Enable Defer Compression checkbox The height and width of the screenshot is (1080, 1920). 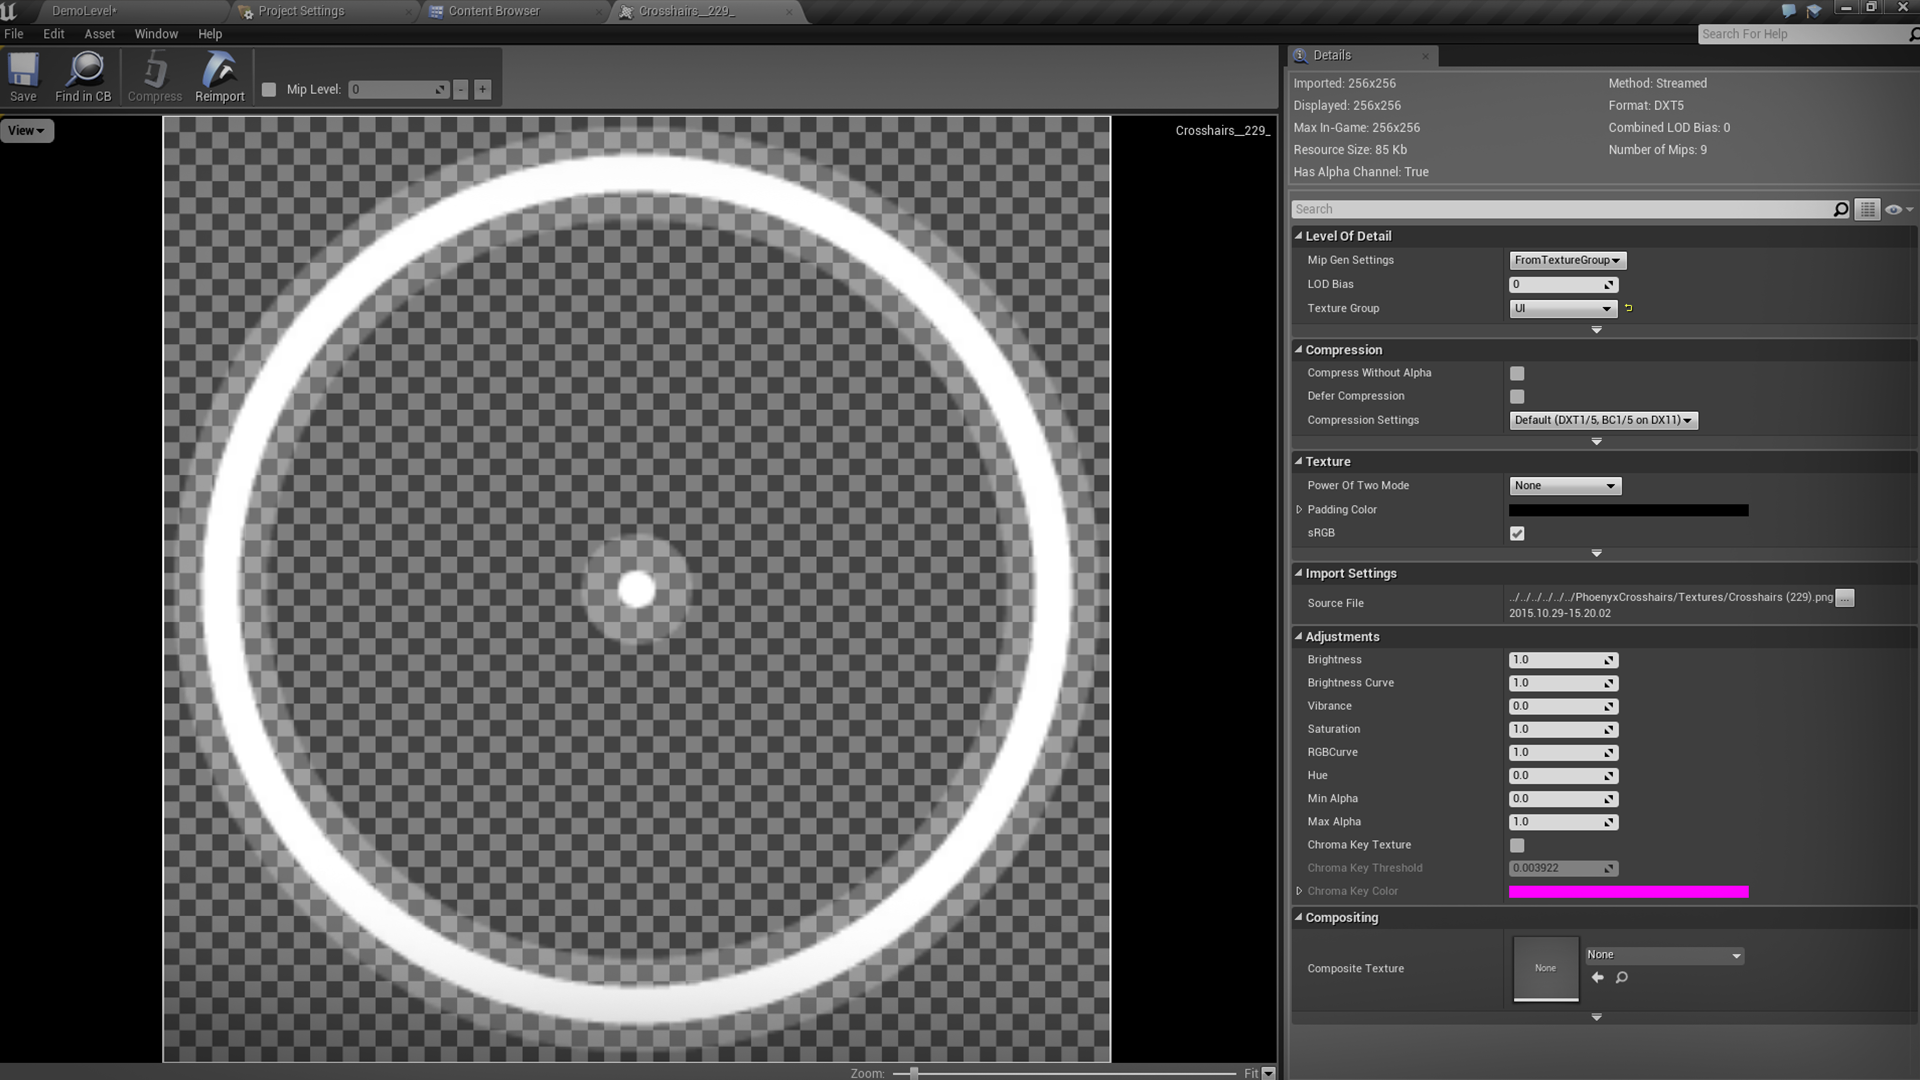(1516, 396)
